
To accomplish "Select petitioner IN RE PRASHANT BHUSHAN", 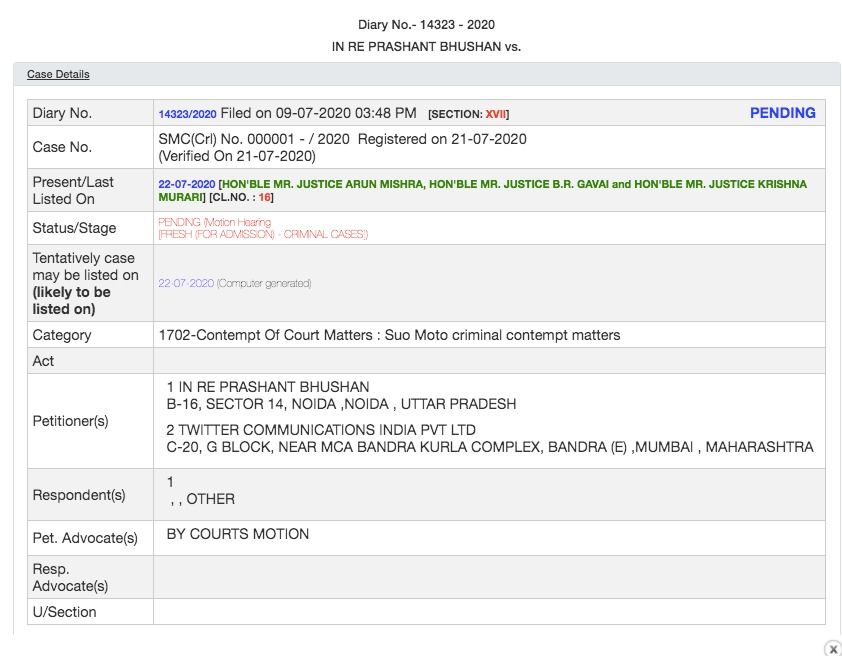I will pos(273,387).
